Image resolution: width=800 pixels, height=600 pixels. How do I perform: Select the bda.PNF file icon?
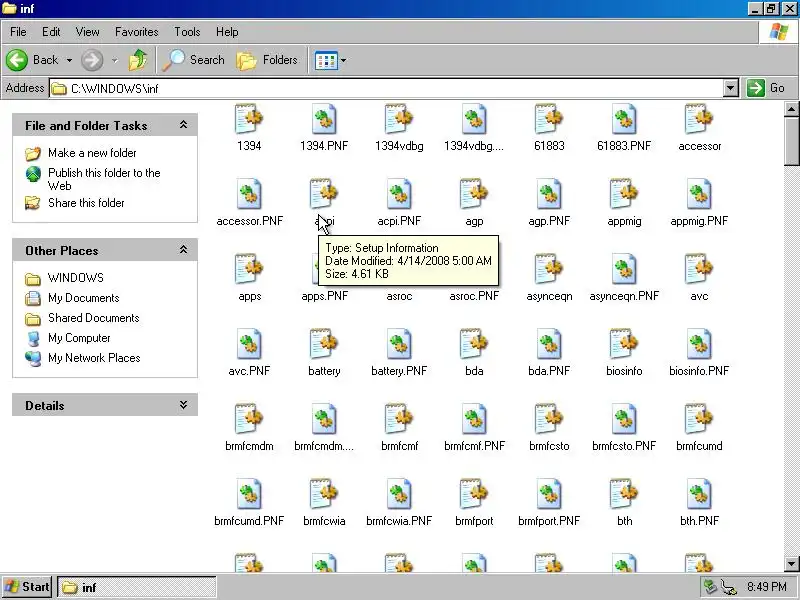pyautogui.click(x=549, y=344)
